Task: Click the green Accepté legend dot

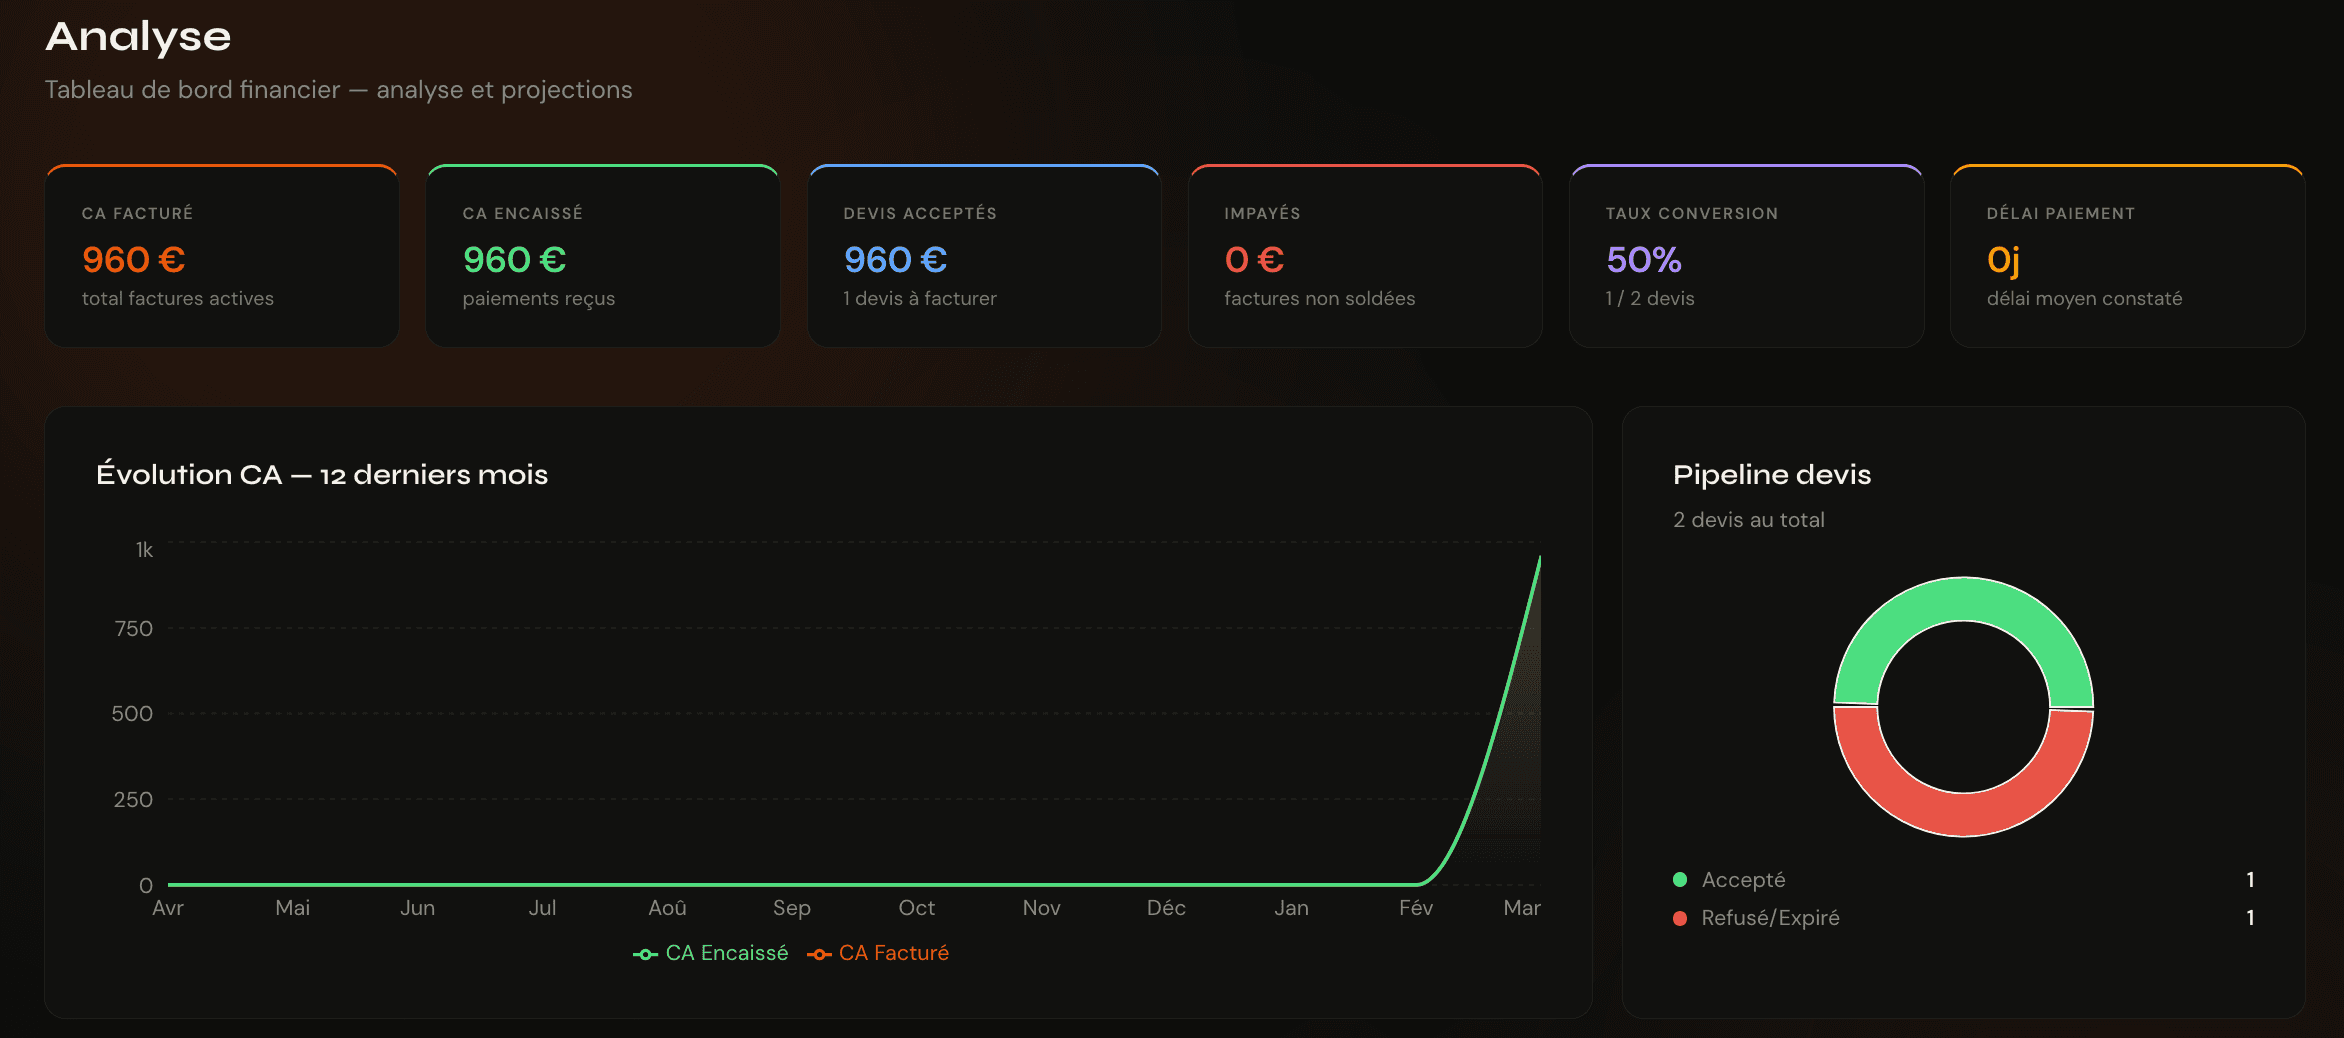Action: [1680, 880]
